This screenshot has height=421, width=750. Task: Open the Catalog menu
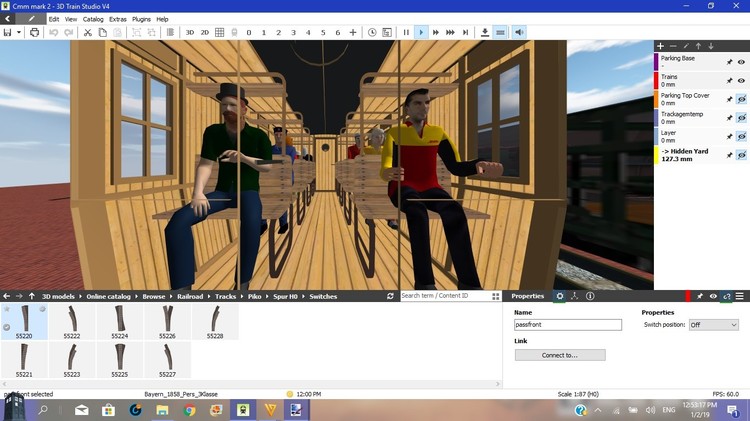tap(93, 19)
